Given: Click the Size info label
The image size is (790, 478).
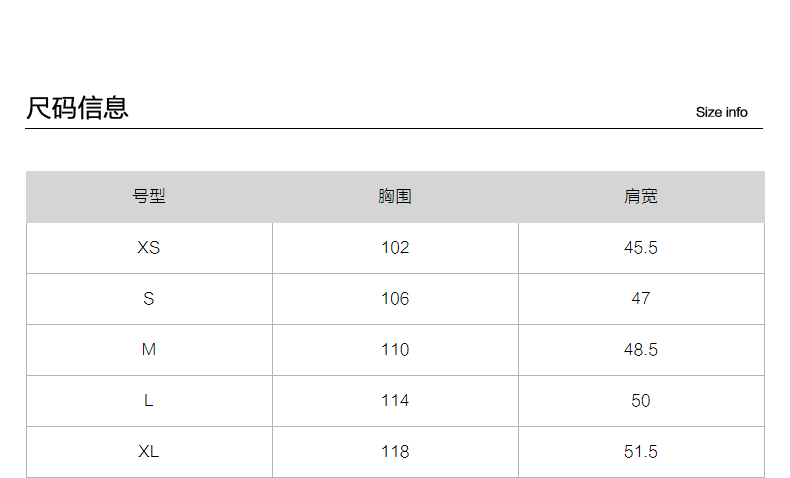Looking at the screenshot, I should click(x=721, y=112).
